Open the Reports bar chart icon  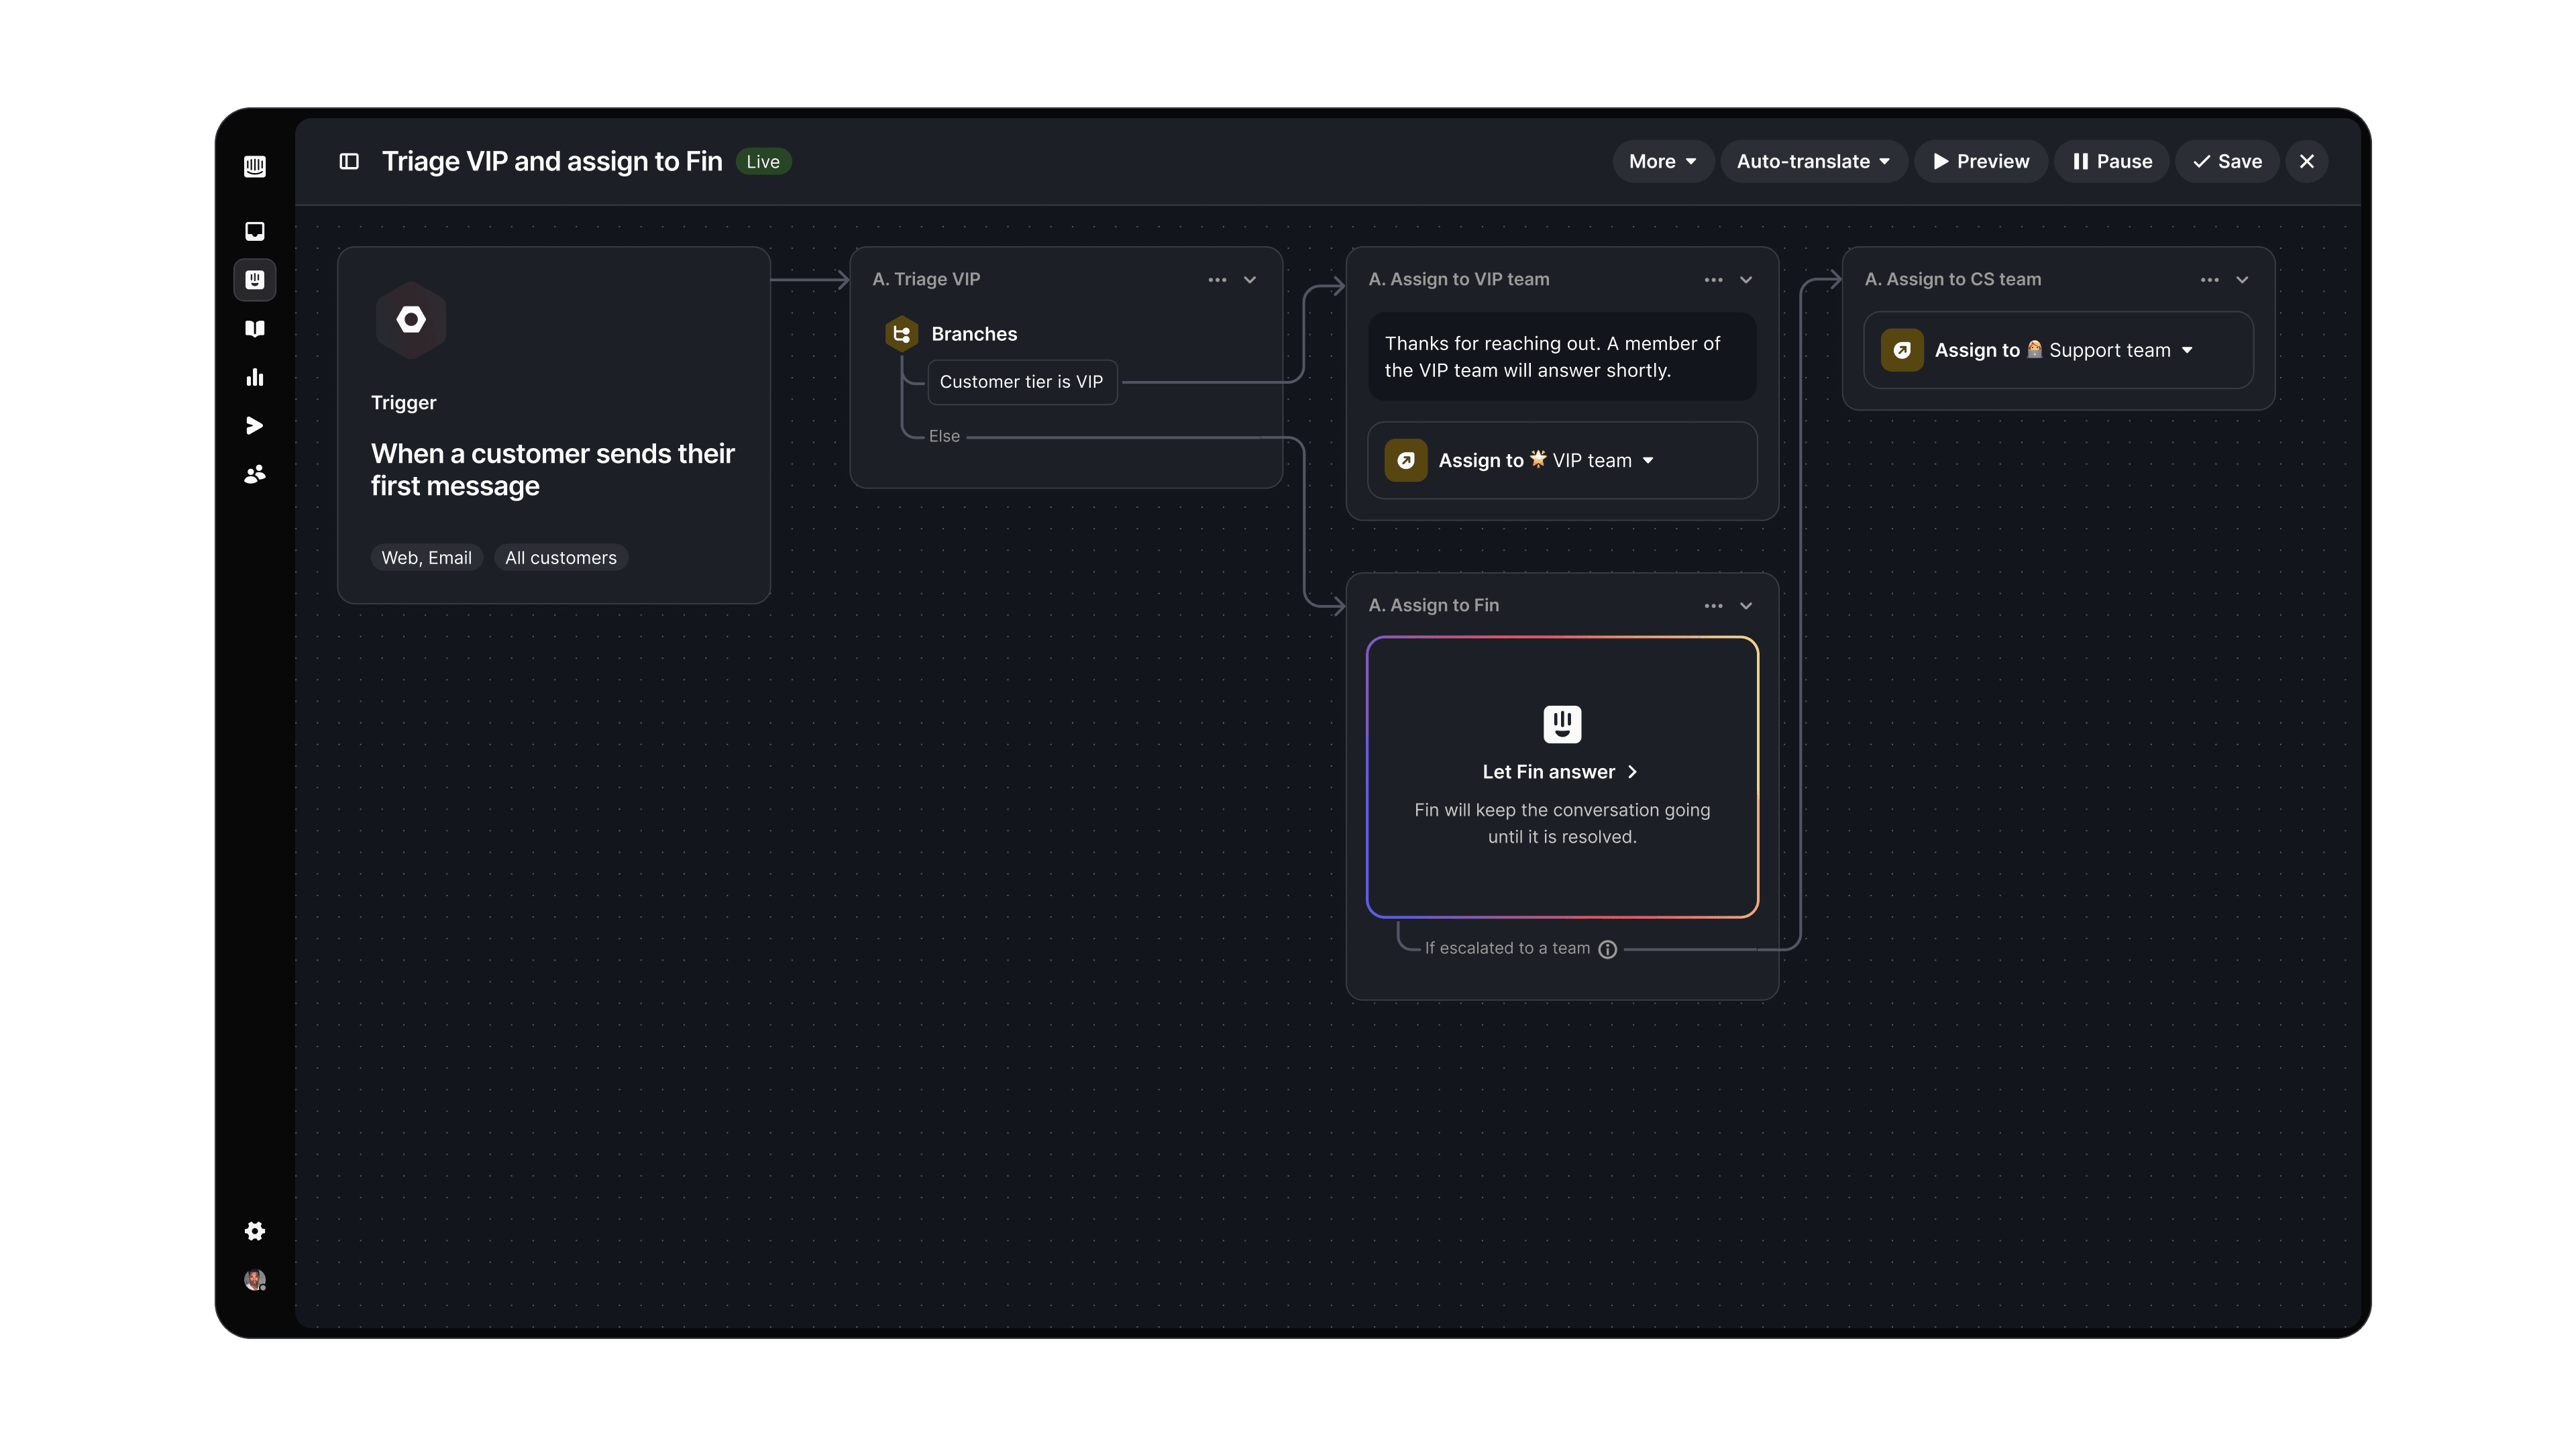255,377
